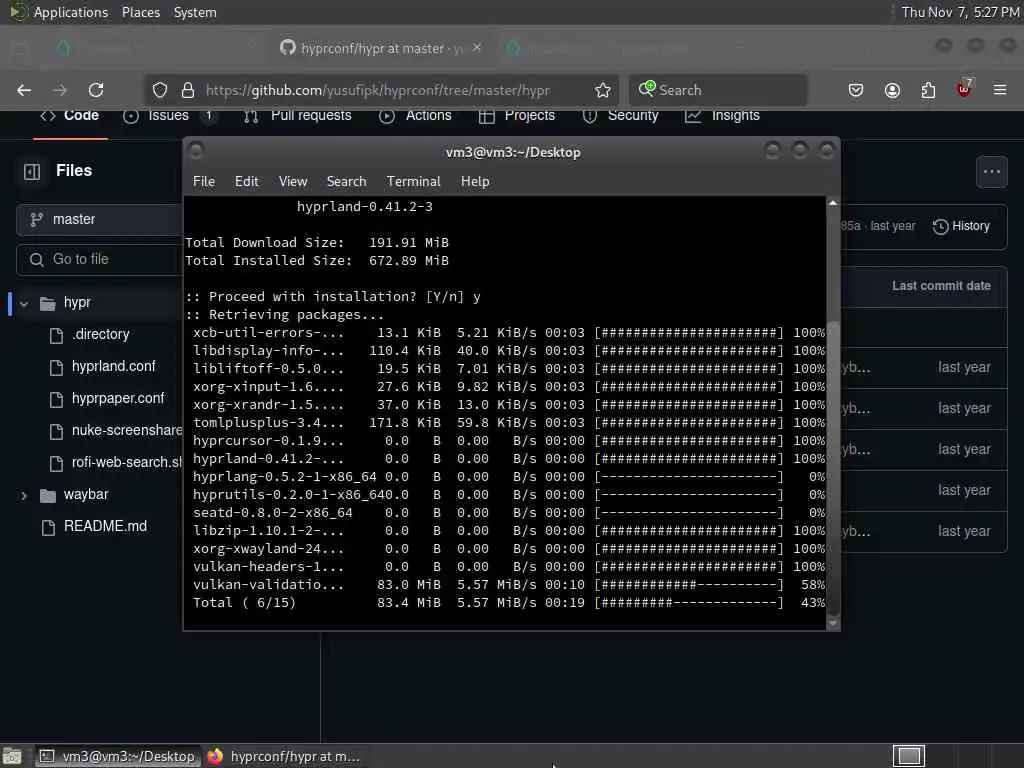1024x768 pixels.
Task: Click the .directory file icon
Action: tap(57, 335)
